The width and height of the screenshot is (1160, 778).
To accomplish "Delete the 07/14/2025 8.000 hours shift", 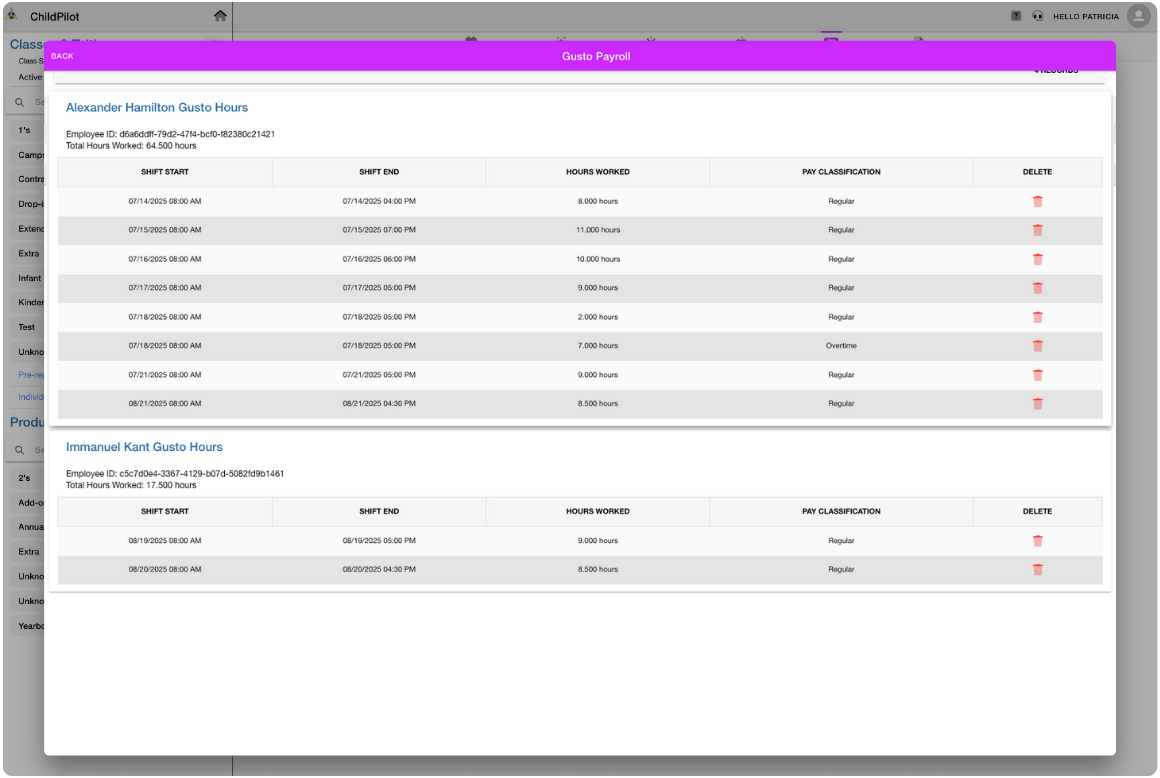I will pos(1037,201).
